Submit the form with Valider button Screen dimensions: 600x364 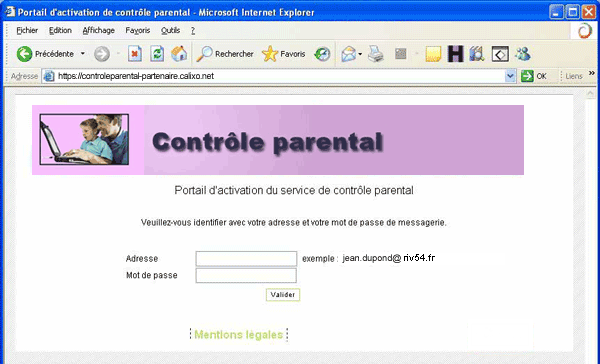tap(283, 295)
